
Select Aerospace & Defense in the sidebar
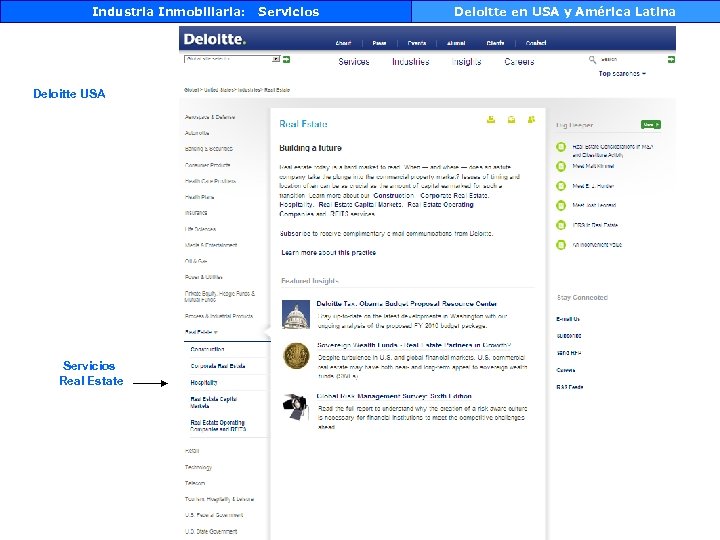(210, 117)
